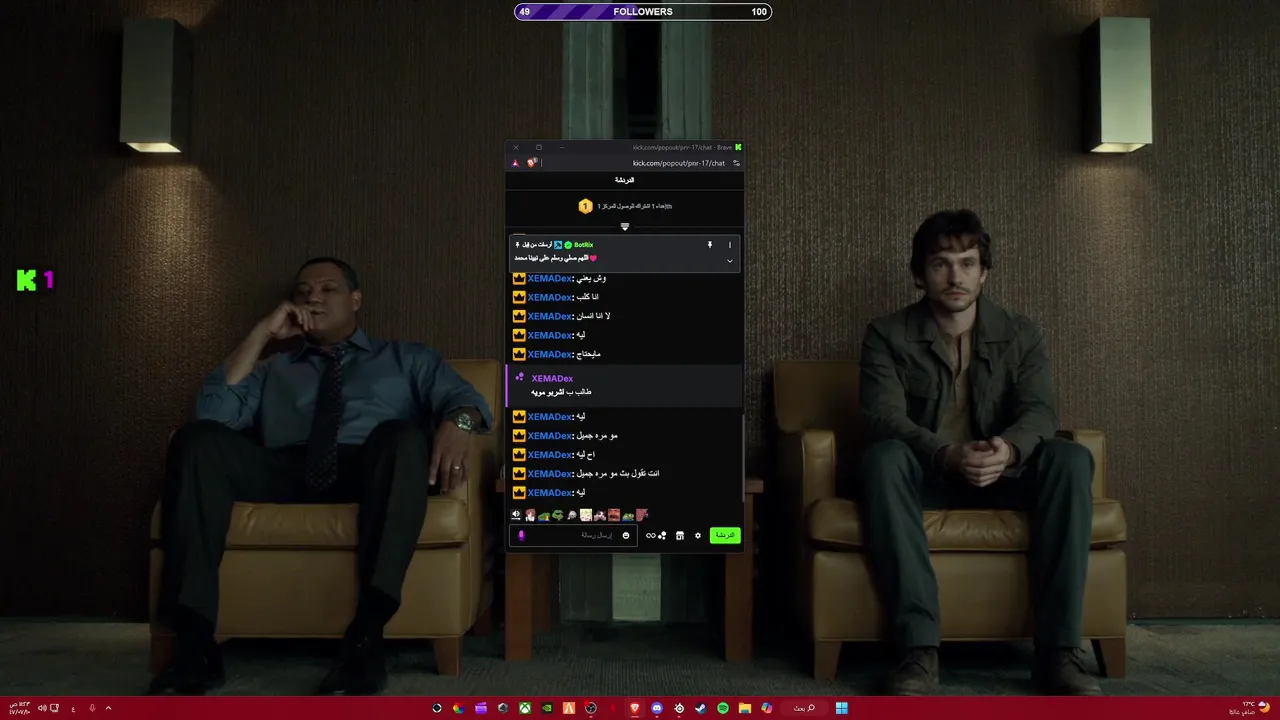1280x720 pixels.
Task: Open volume control in system tray
Action: pyautogui.click(x=42, y=708)
